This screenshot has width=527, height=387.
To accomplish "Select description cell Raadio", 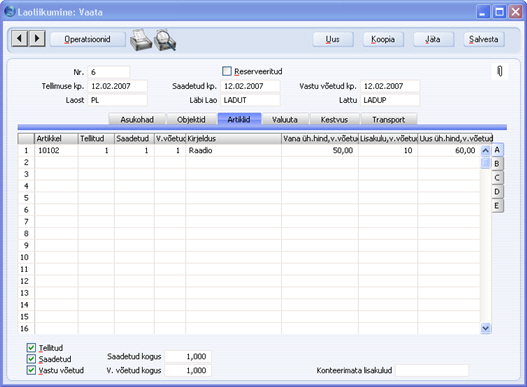I will [233, 150].
